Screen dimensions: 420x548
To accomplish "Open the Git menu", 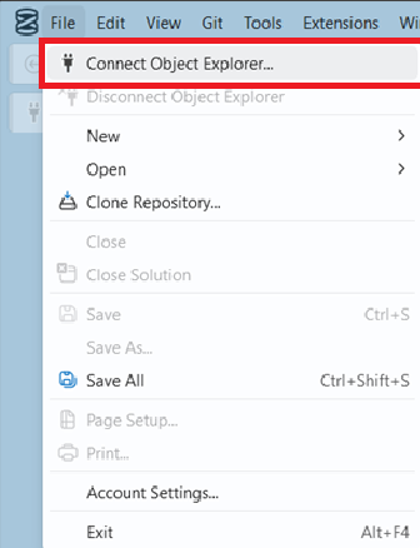I will (212, 23).
